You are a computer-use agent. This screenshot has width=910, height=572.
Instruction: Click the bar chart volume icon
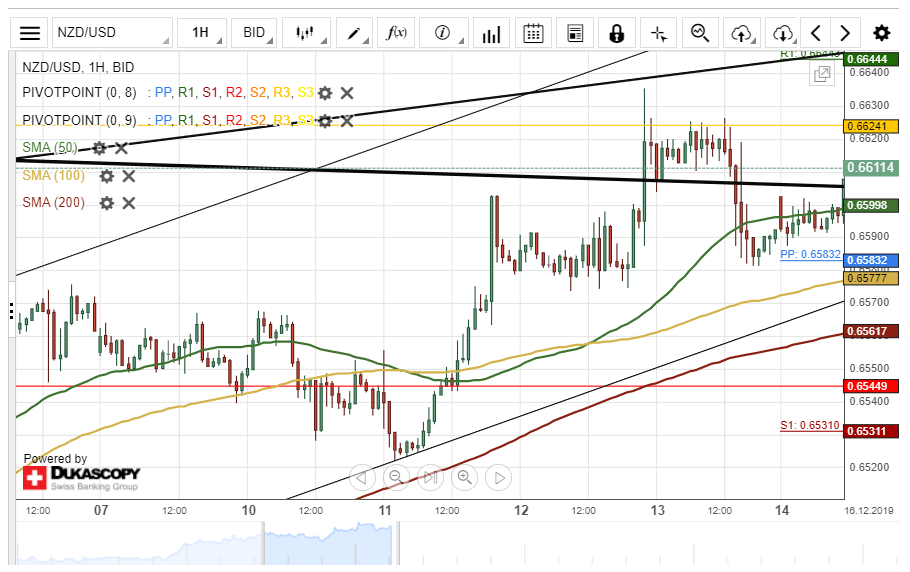click(x=491, y=32)
